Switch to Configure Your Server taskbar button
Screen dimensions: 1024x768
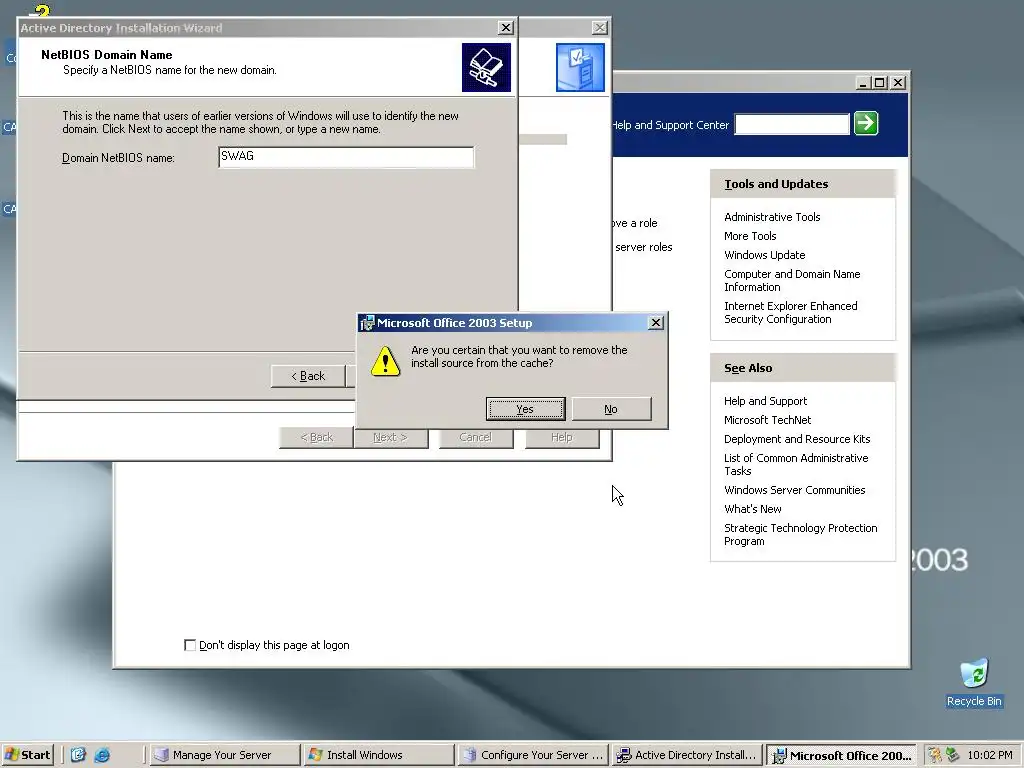(x=533, y=755)
